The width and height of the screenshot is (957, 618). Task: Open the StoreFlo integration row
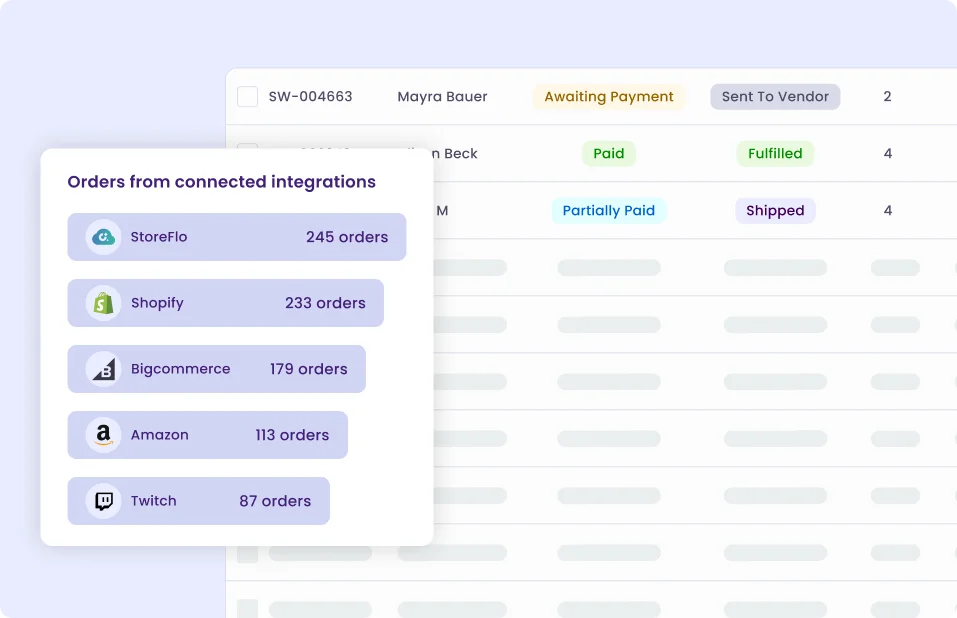tap(237, 237)
